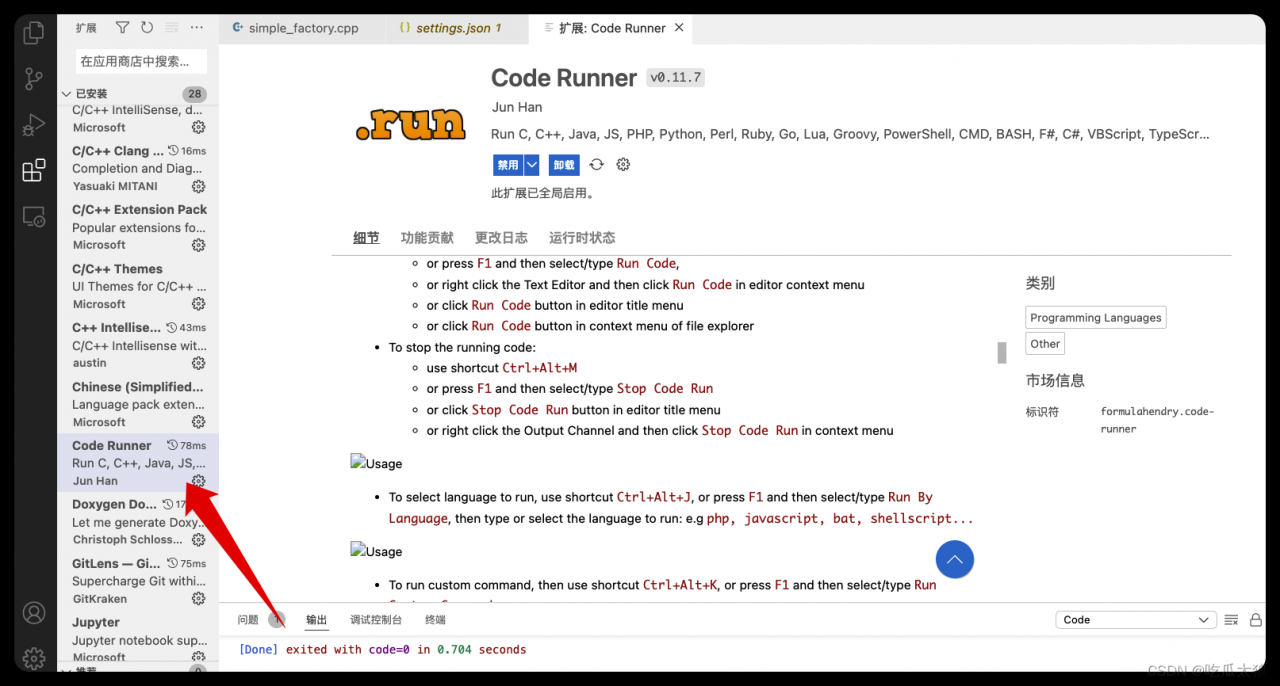Open the Run and Debug view

point(34,124)
